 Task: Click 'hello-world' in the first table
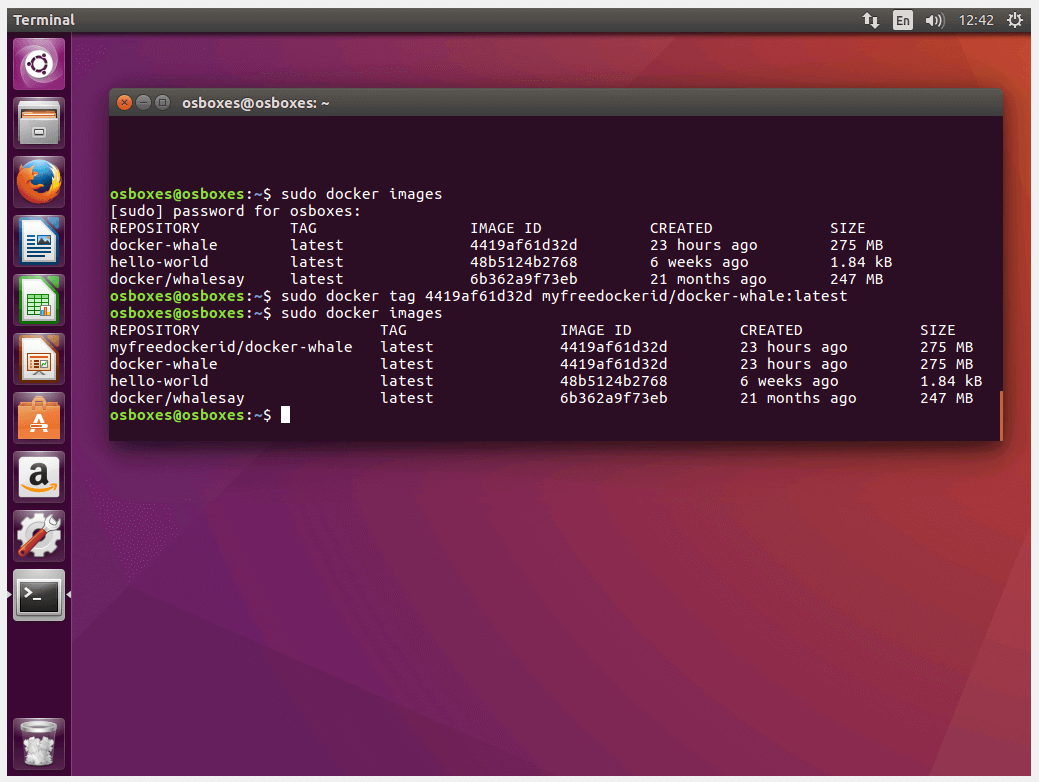point(159,262)
